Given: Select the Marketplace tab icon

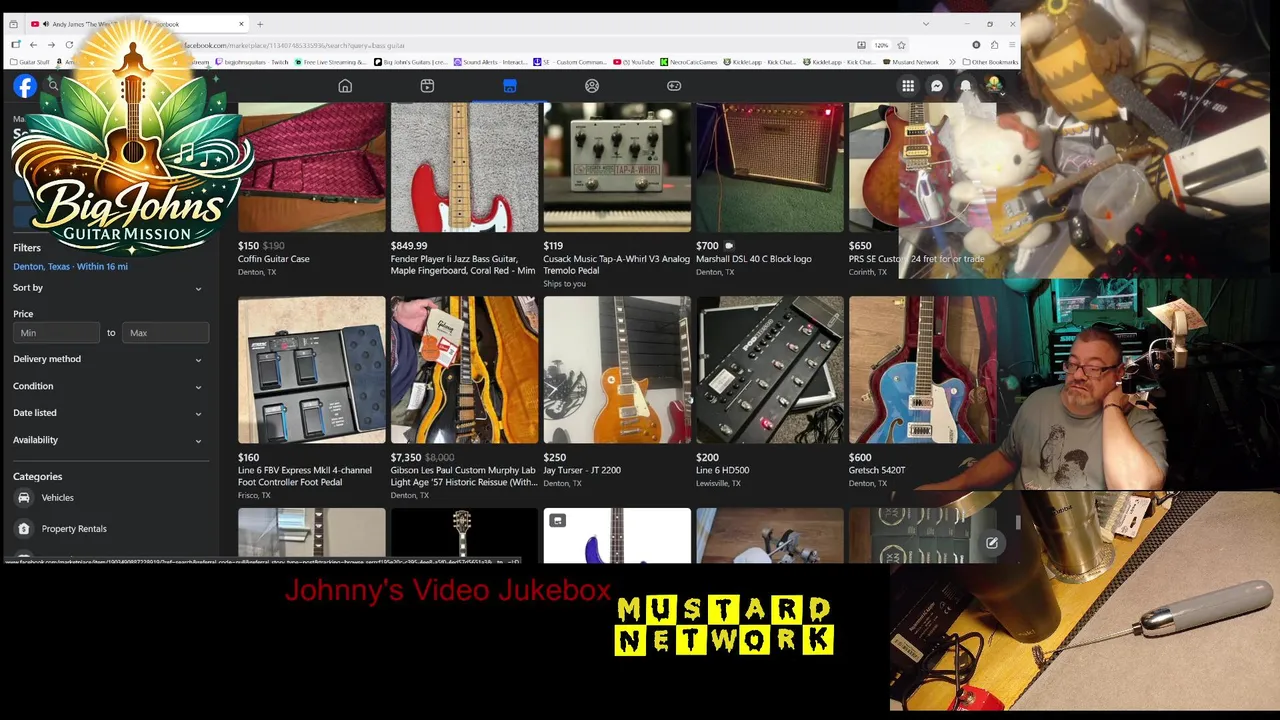Looking at the screenshot, I should (510, 86).
